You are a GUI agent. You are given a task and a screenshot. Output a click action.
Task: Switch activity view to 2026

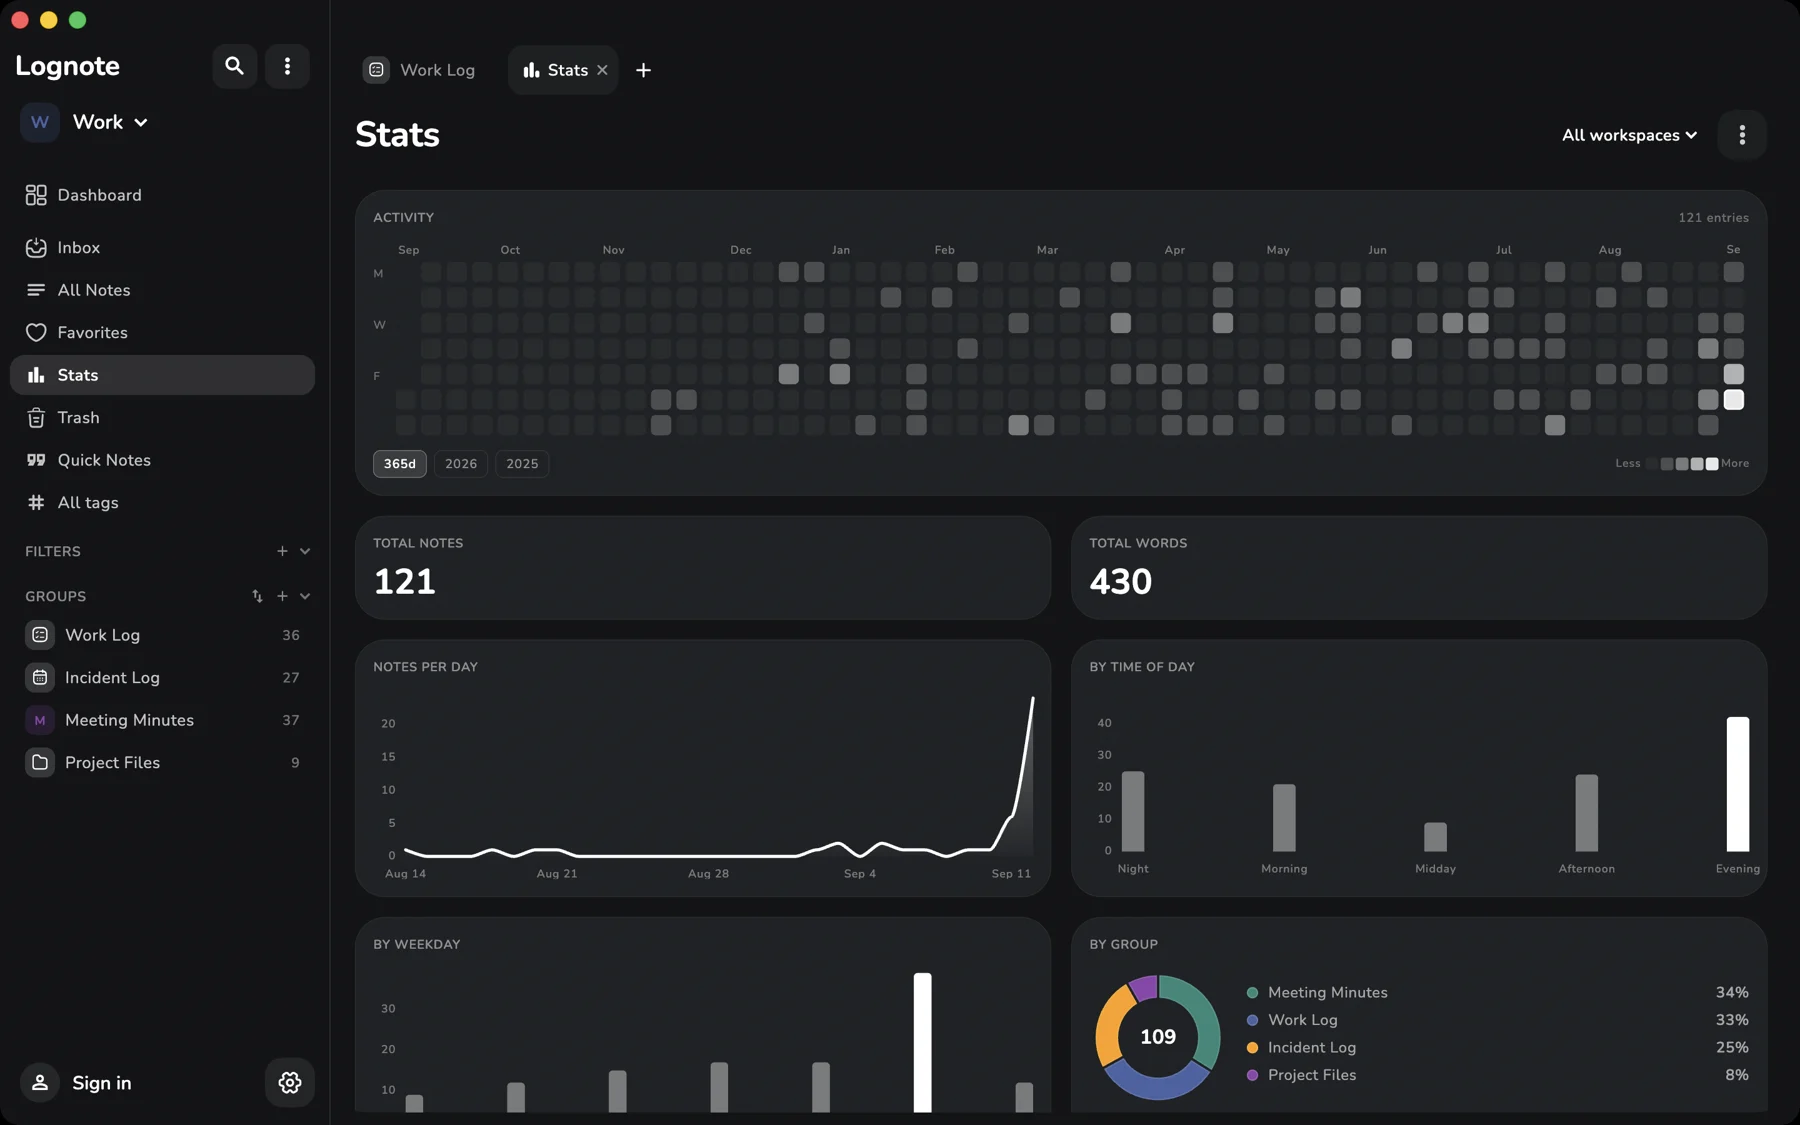[x=461, y=464]
